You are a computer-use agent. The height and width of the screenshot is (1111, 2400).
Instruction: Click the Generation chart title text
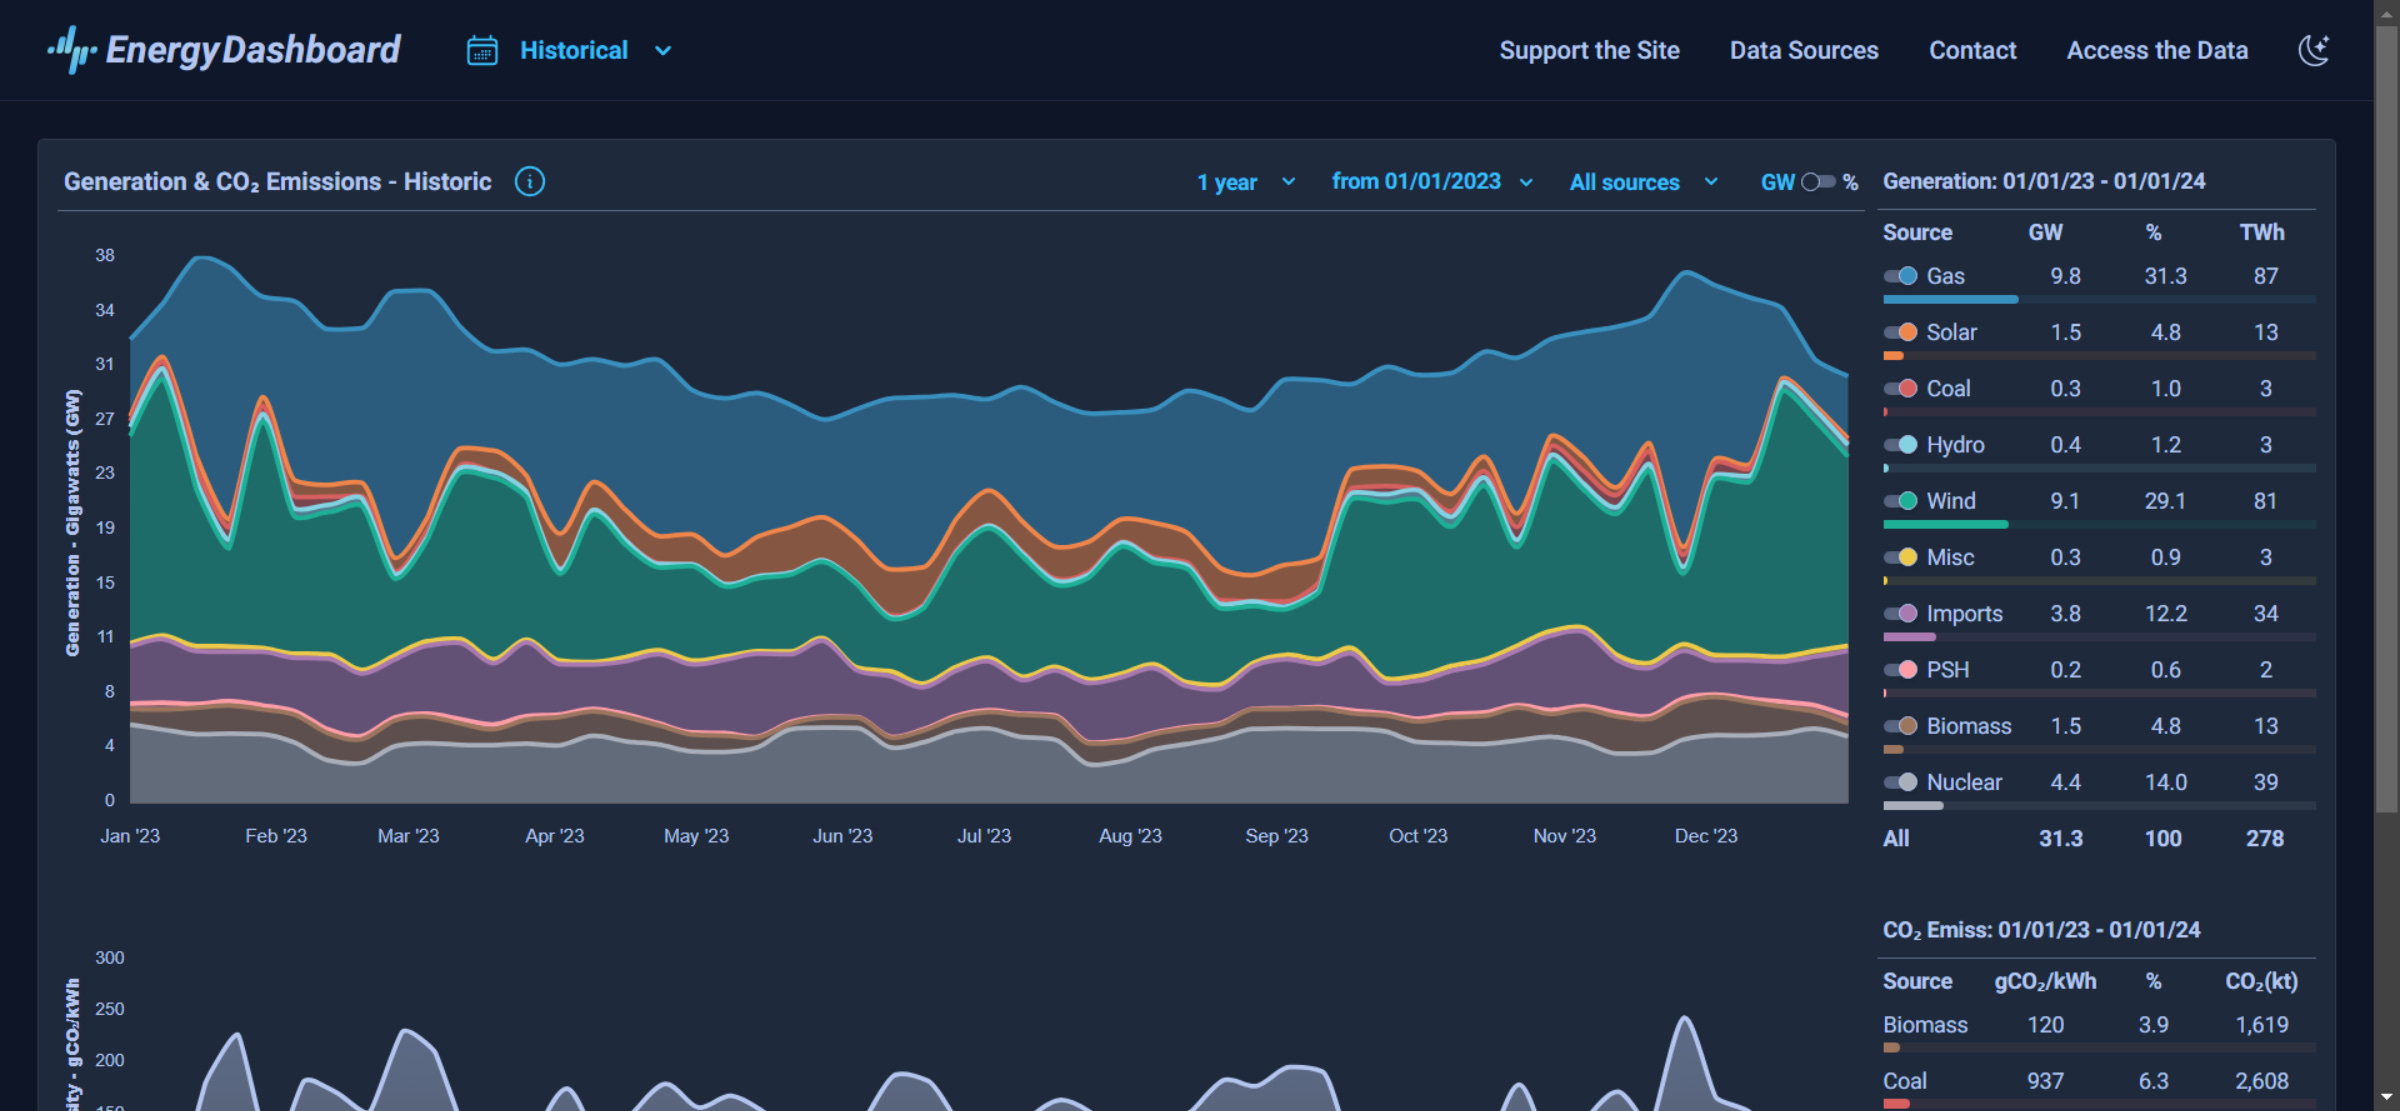[x=277, y=181]
